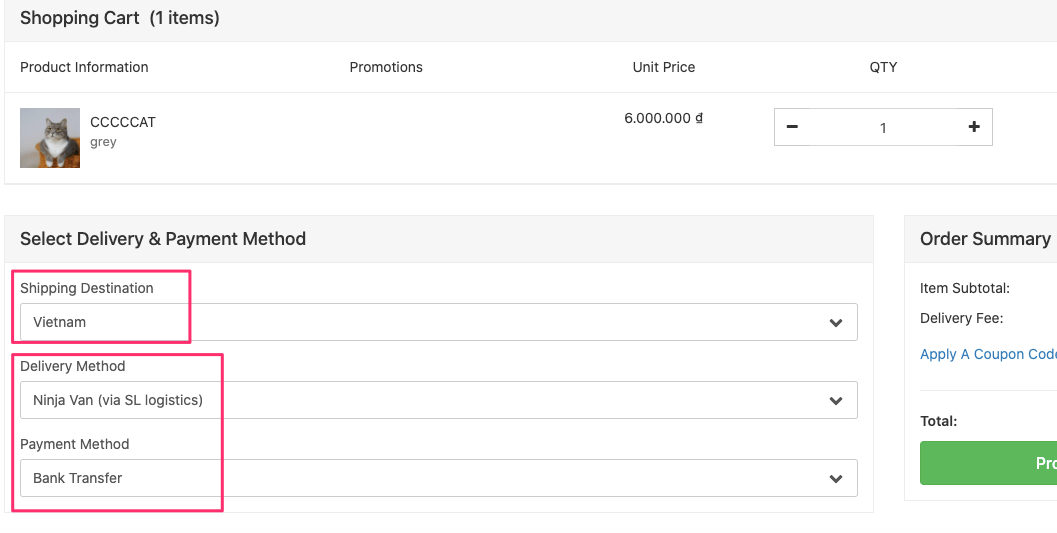Click the CCCCCAT product name

coord(123,122)
